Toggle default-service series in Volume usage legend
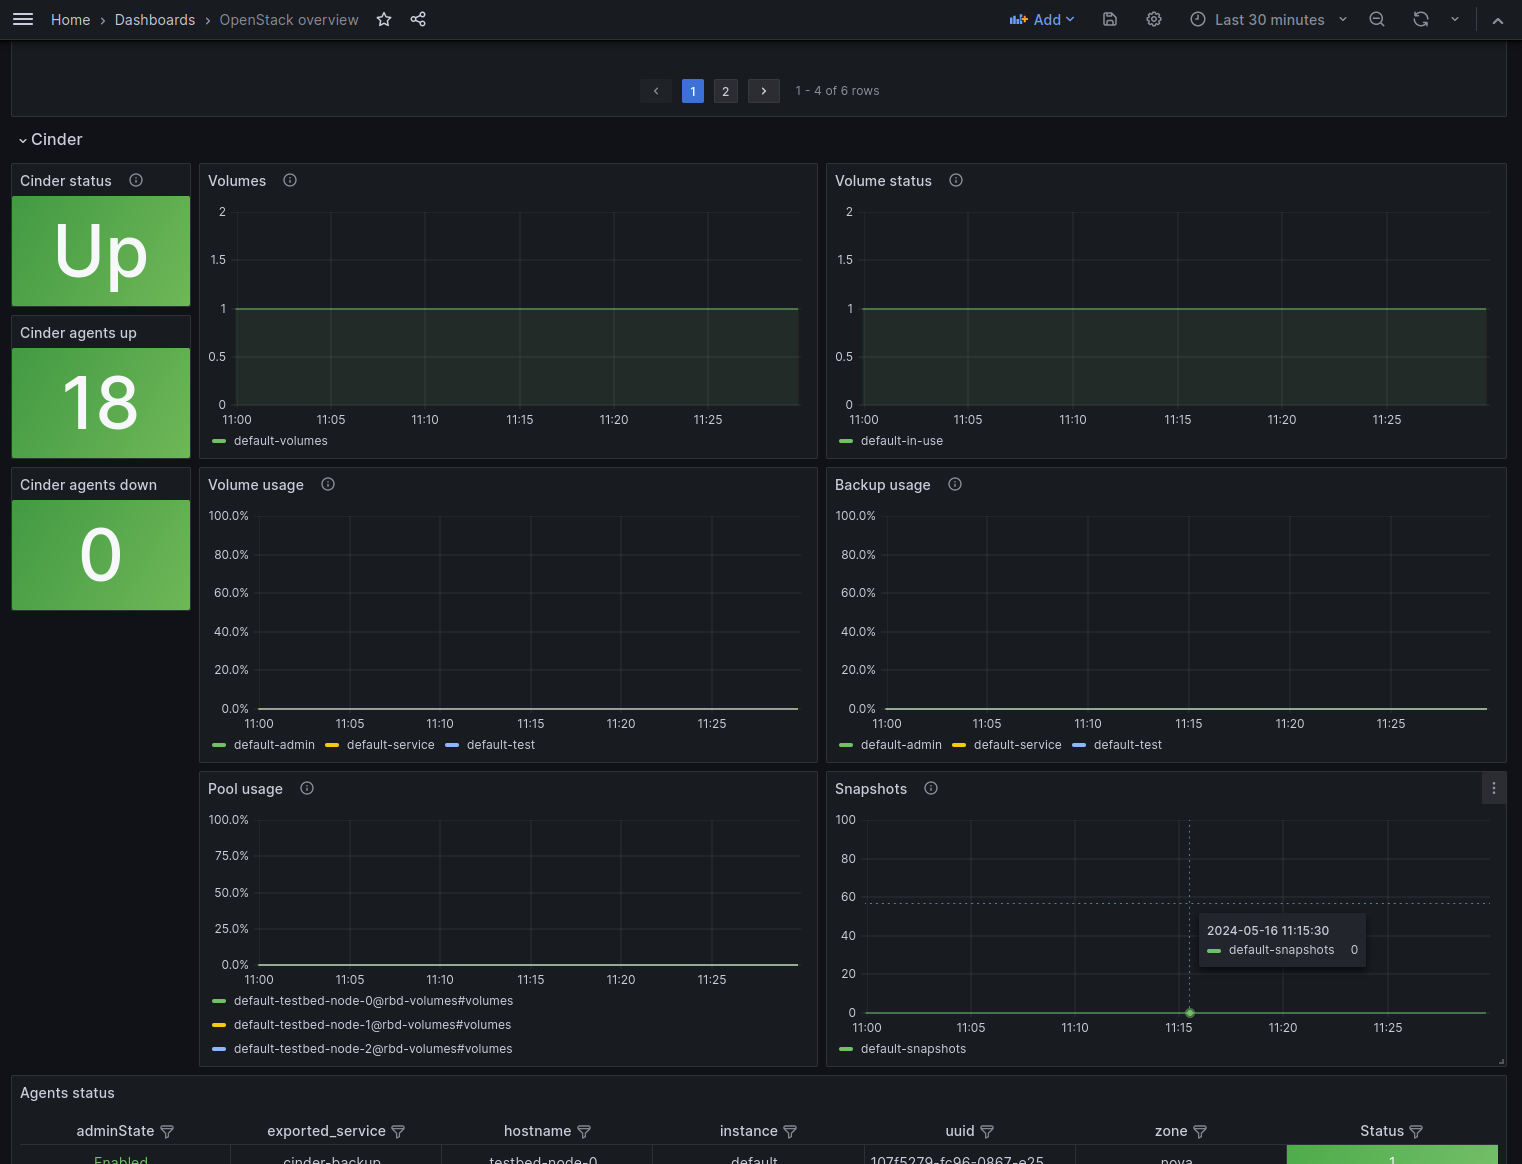The height and width of the screenshot is (1164, 1522). [x=390, y=745]
